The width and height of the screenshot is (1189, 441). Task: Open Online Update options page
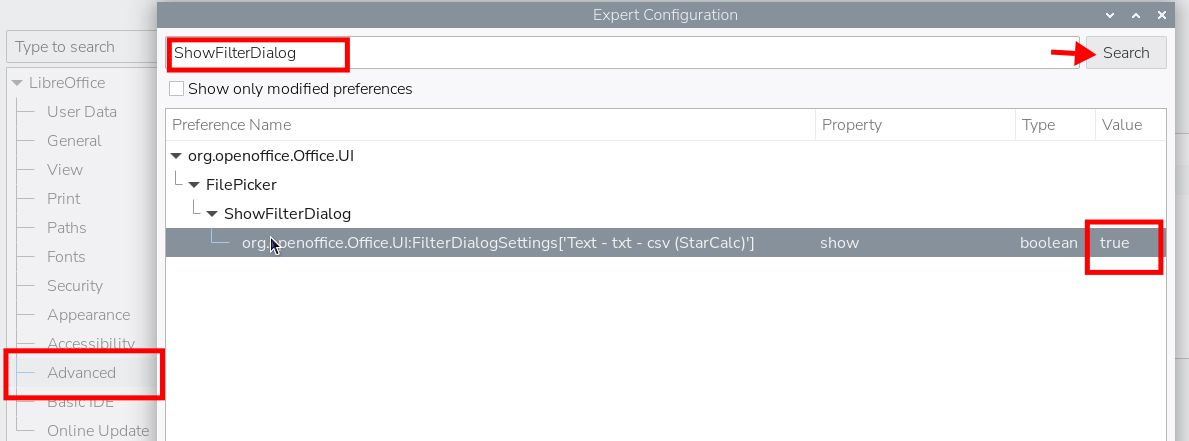click(x=98, y=430)
